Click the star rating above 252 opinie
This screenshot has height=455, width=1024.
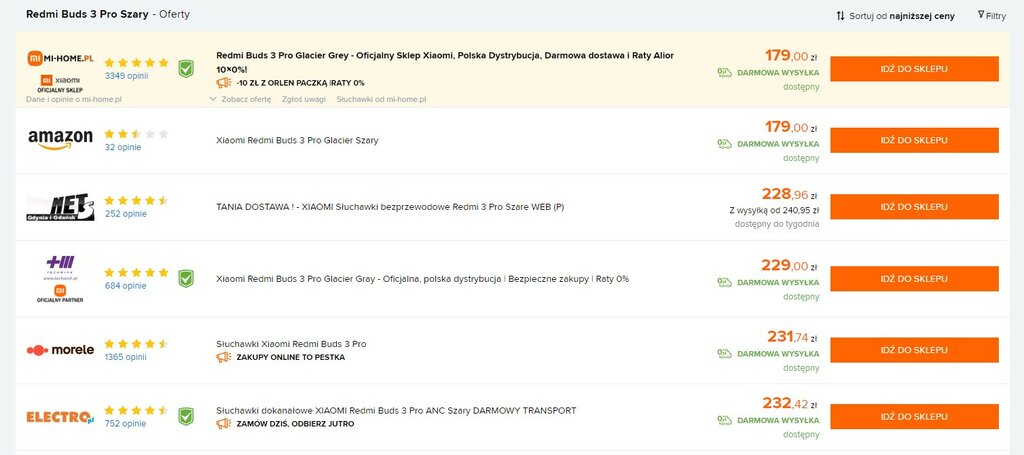[x=136, y=200]
